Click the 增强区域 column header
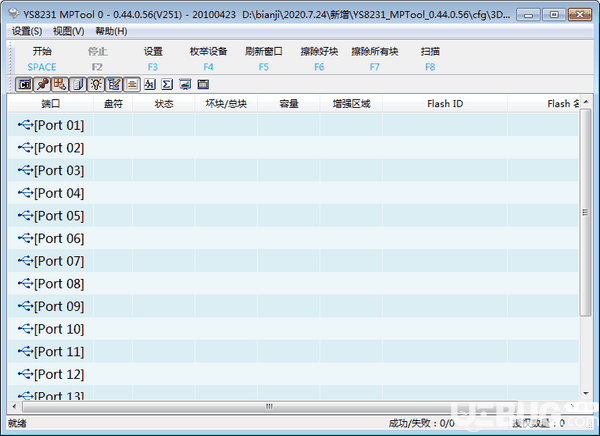The width and height of the screenshot is (600, 436). point(351,104)
